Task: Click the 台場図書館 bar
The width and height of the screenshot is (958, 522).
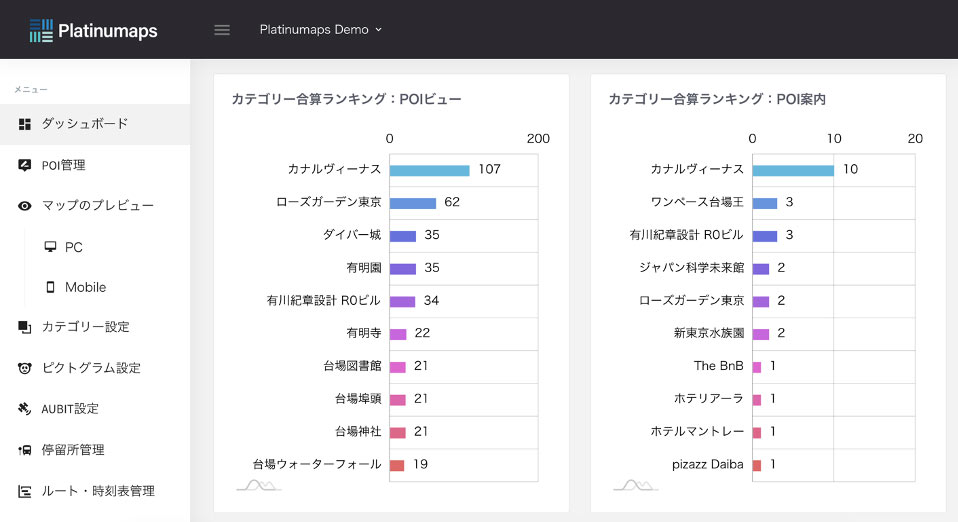Action: [x=398, y=367]
